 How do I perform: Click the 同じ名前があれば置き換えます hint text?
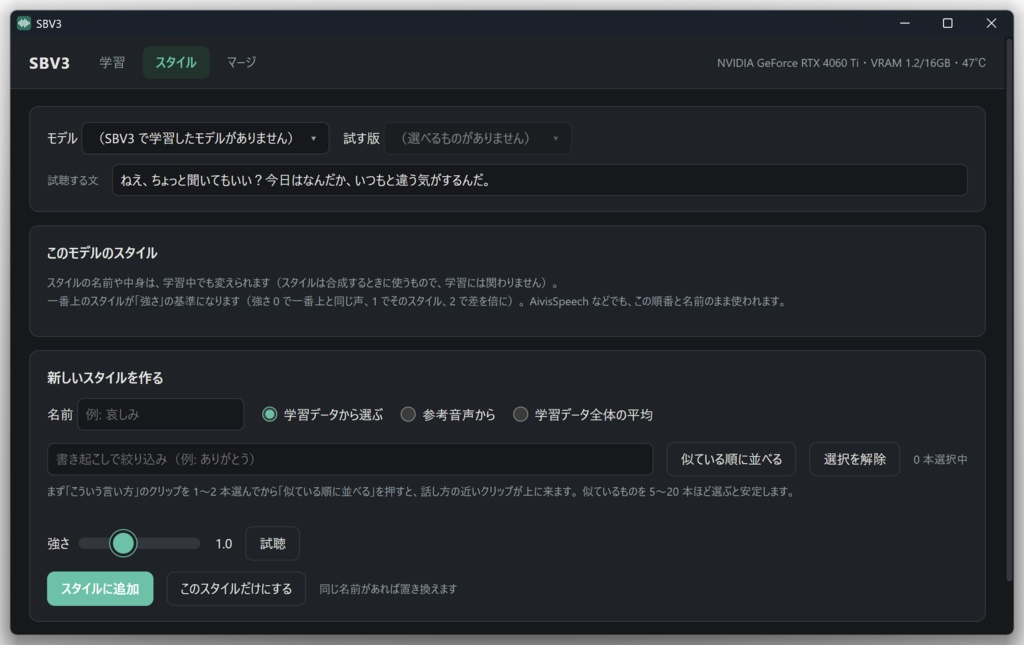click(x=388, y=589)
